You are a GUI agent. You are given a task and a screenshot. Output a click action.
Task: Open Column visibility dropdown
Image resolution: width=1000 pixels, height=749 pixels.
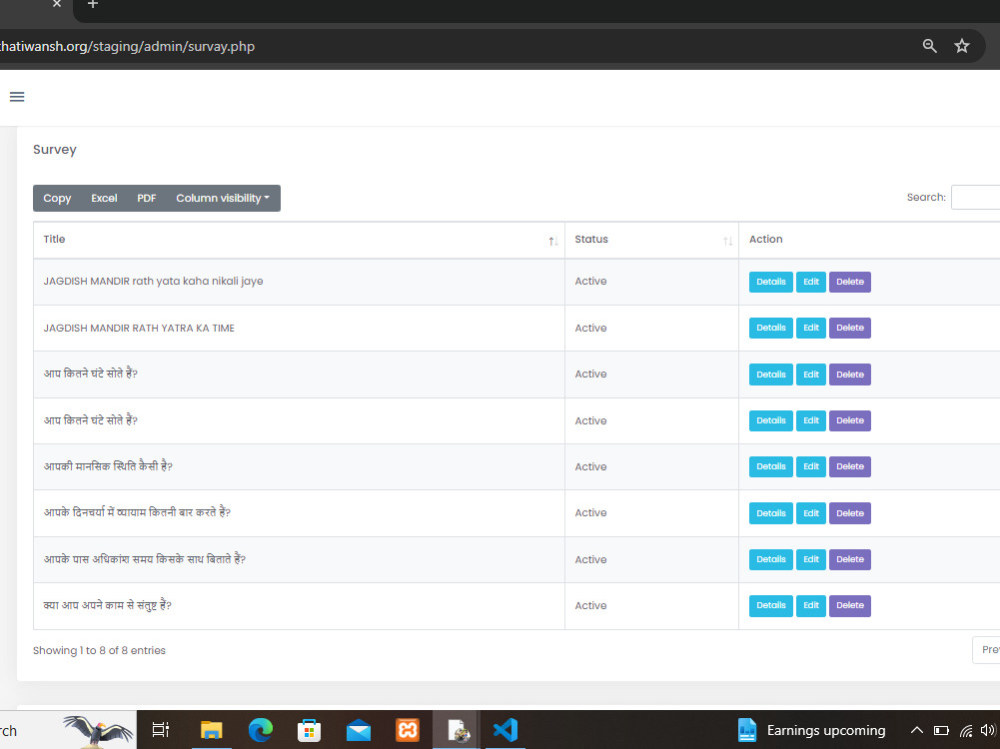point(223,198)
